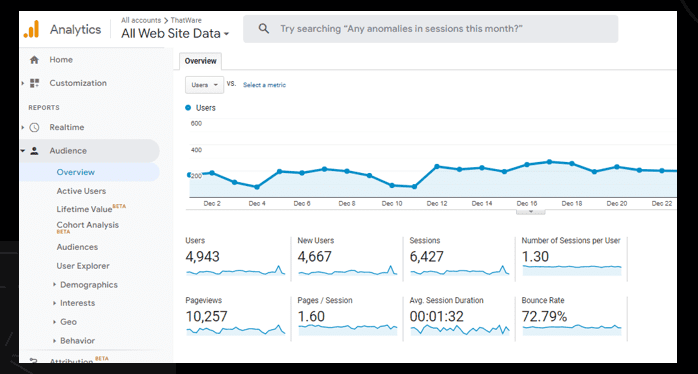Click the Analytics product name
This screenshot has width=698, height=374.
pyautogui.click(x=75, y=30)
